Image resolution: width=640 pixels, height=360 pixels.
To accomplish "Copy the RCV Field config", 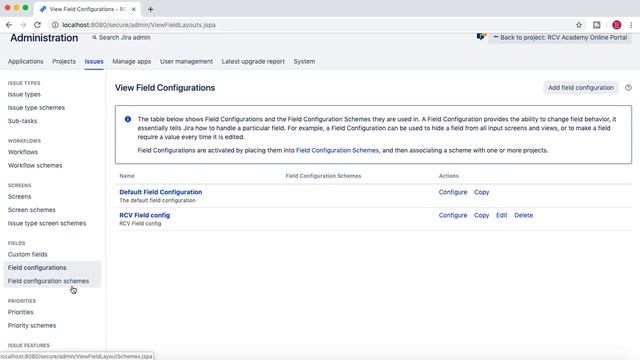I will pyautogui.click(x=482, y=215).
